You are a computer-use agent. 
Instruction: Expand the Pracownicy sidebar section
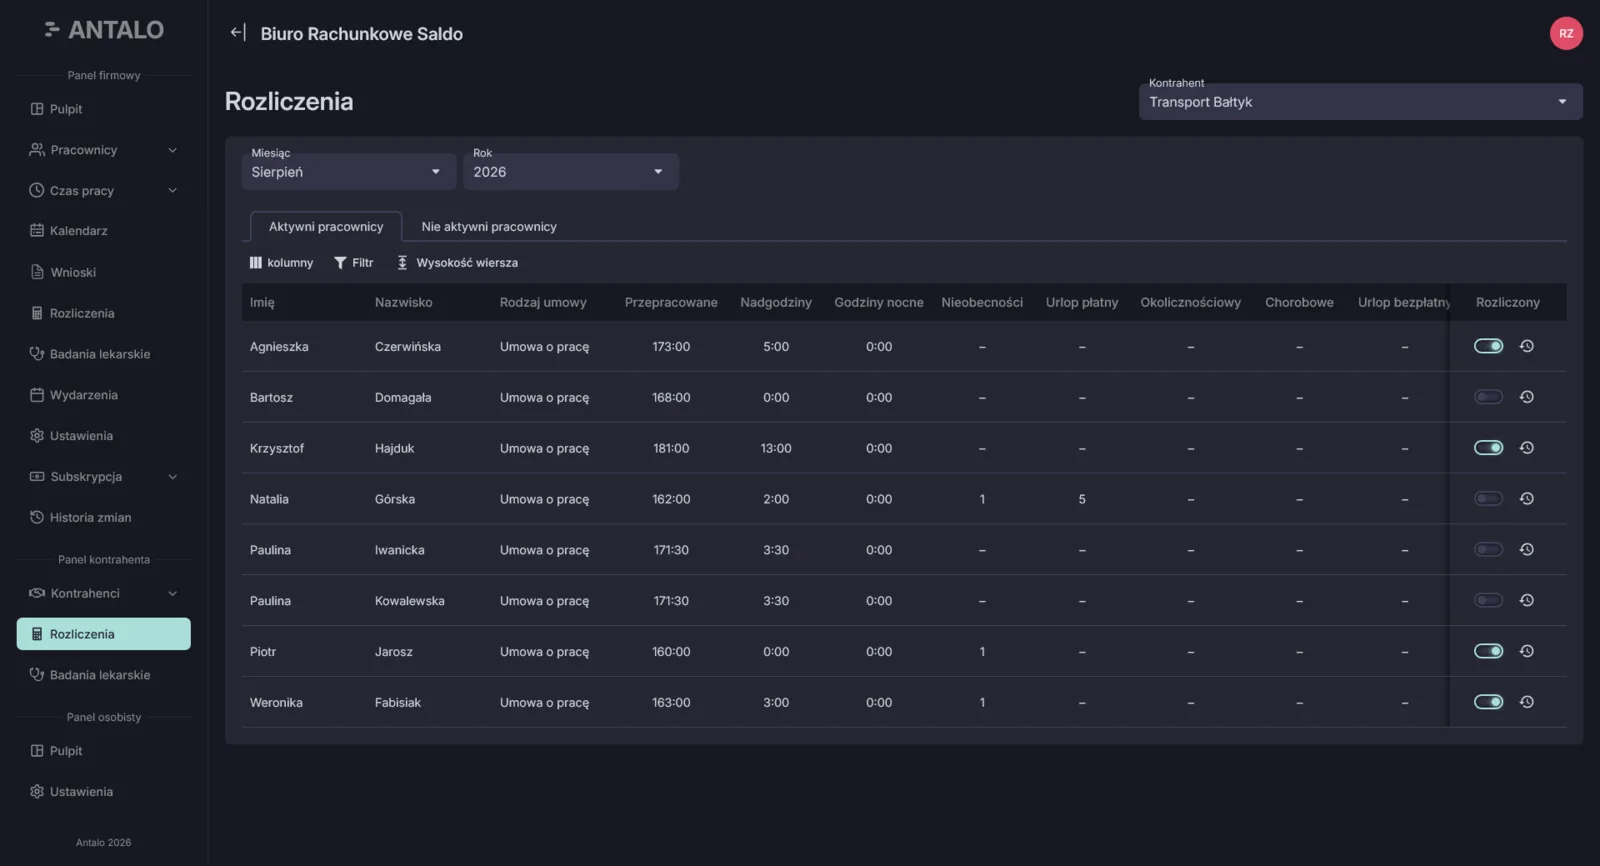pos(104,150)
